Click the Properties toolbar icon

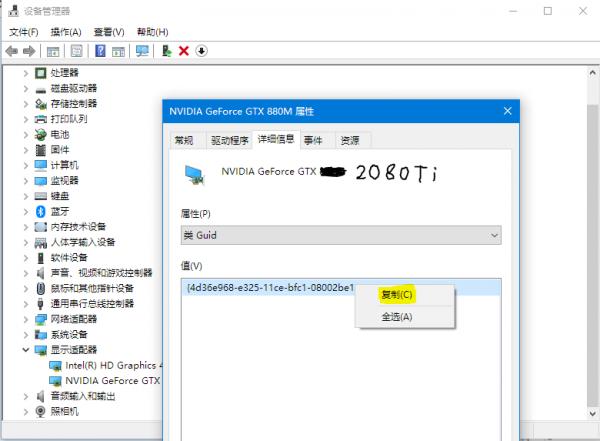(77, 51)
